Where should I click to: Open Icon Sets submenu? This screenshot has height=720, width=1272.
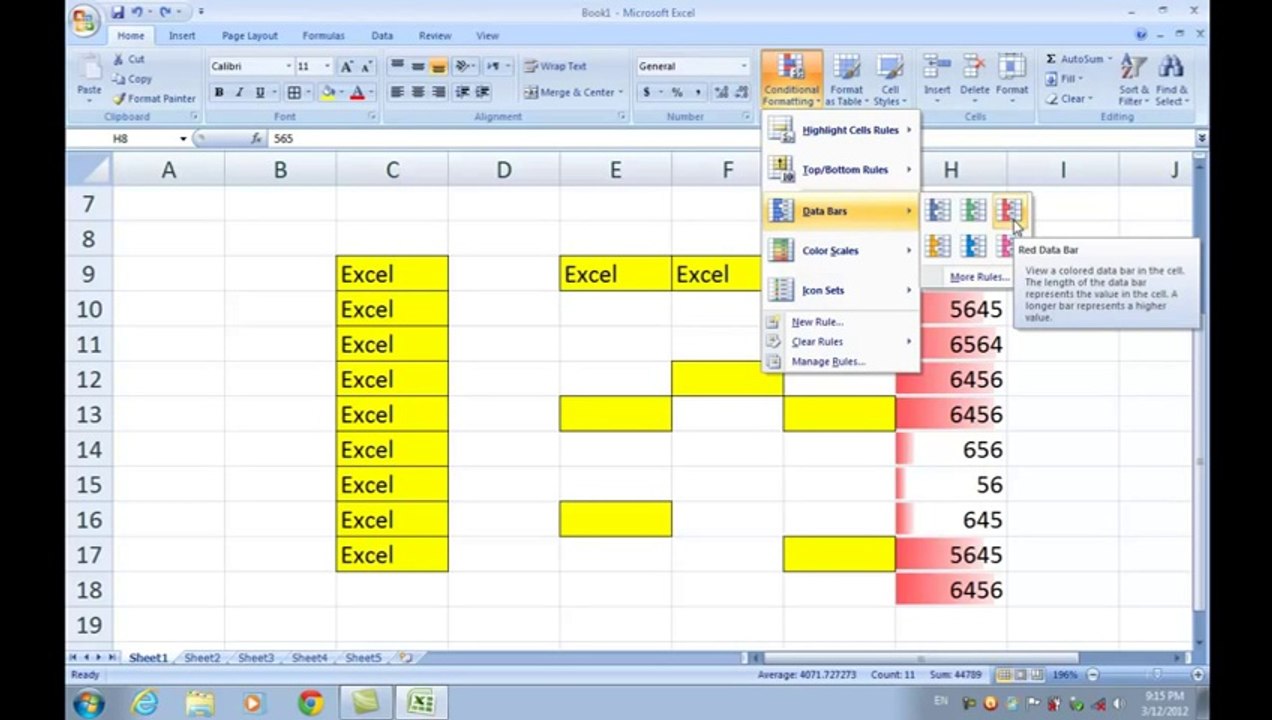tap(841, 291)
